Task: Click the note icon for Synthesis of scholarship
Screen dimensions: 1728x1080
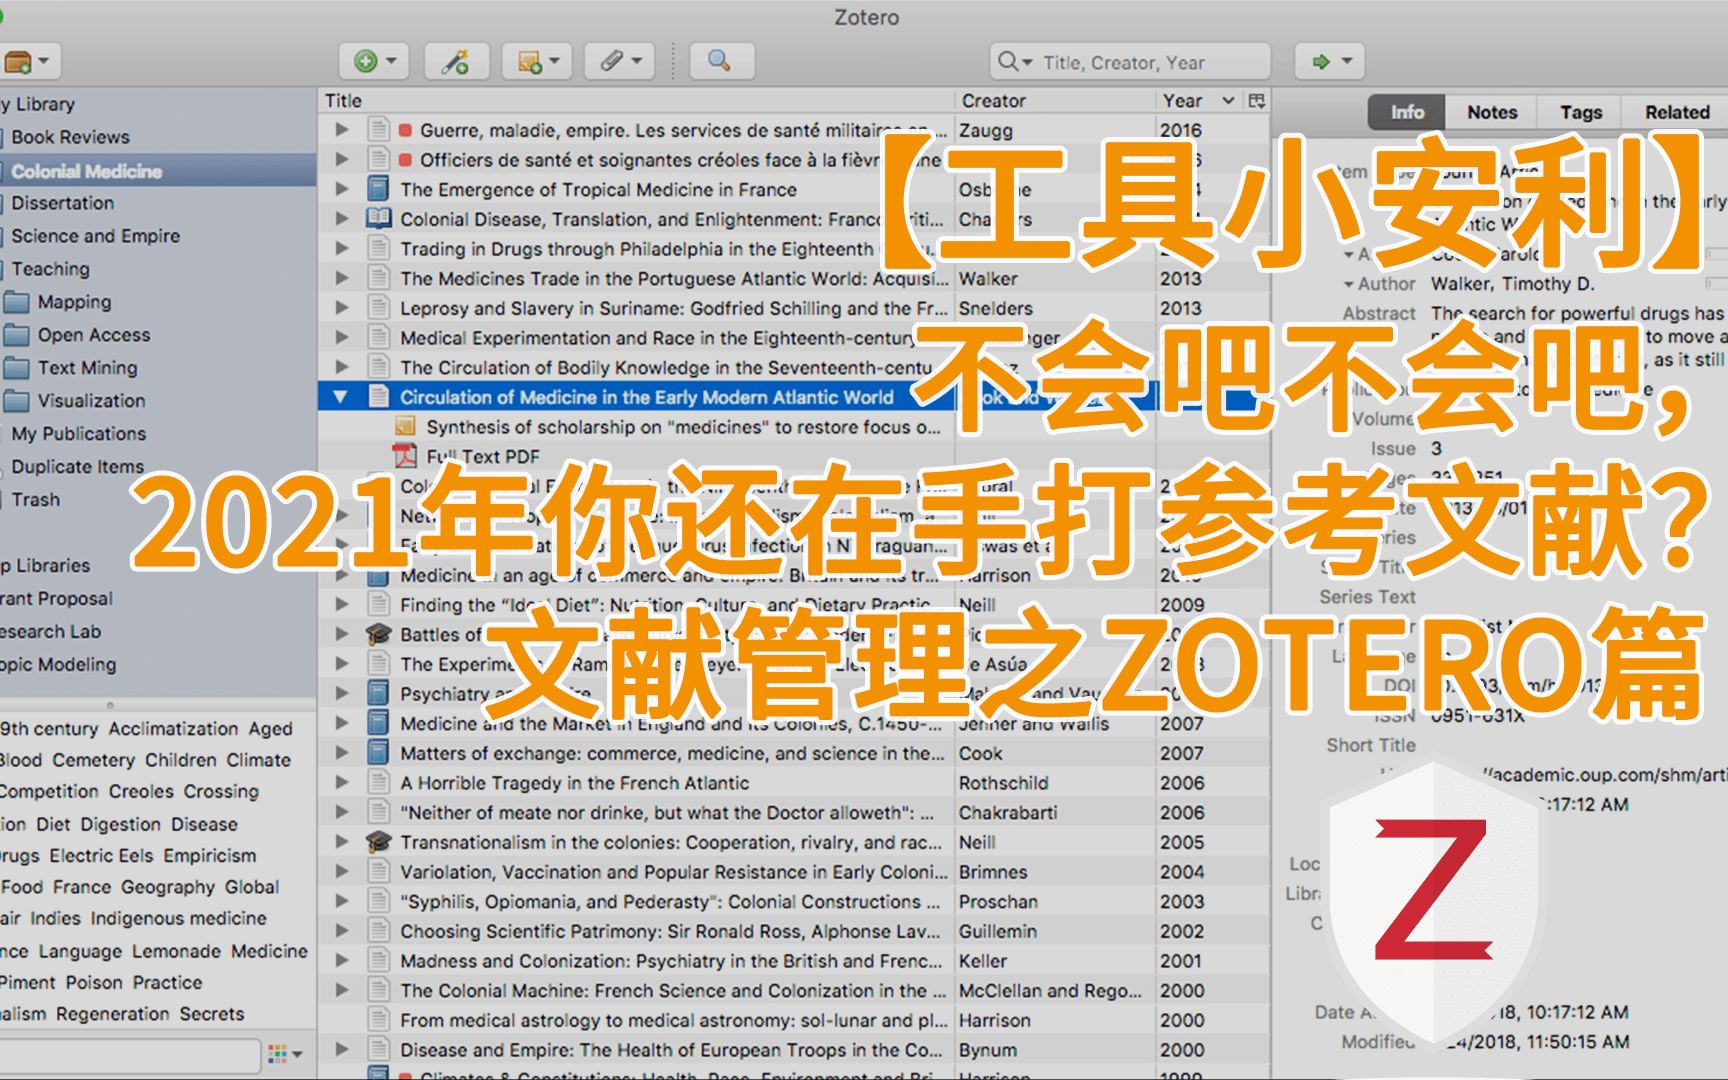Action: [x=404, y=427]
